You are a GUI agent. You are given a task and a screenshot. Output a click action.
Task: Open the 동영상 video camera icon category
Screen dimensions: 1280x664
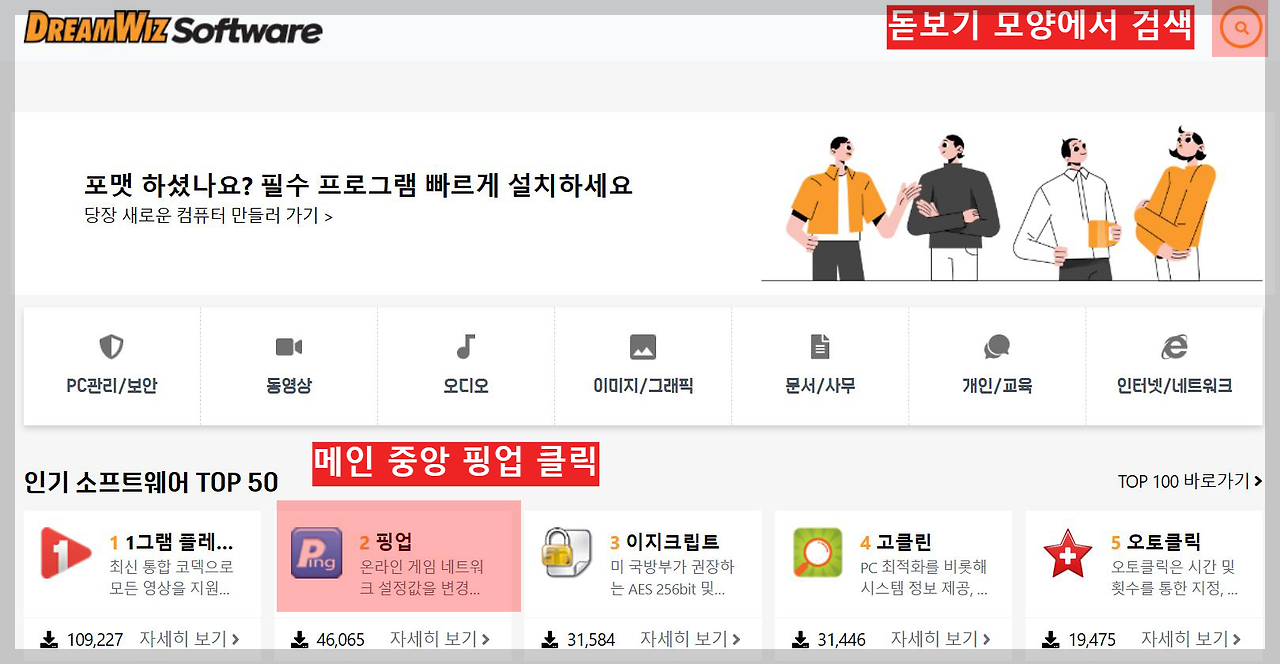289,347
